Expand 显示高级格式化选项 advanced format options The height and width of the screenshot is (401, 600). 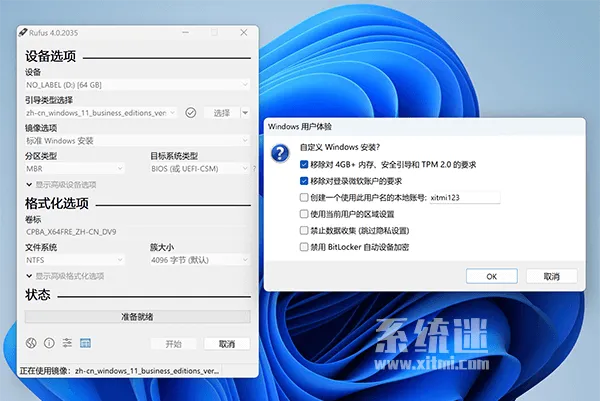(x=65, y=276)
